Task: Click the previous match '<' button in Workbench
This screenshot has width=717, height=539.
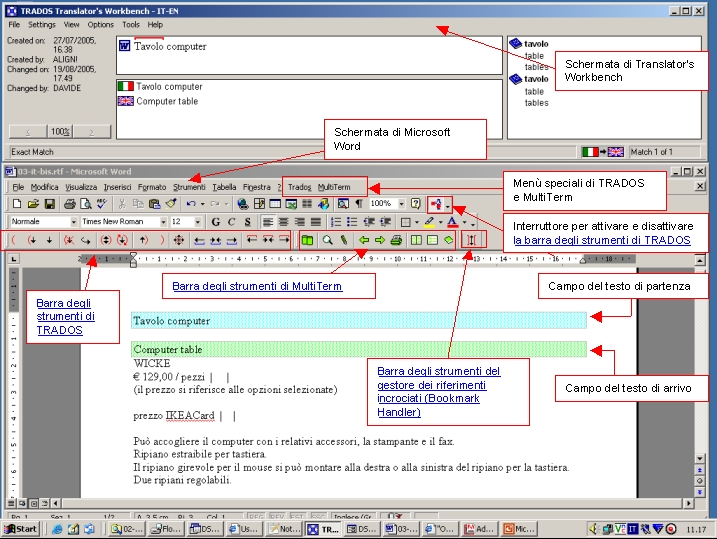Action: click(28, 132)
